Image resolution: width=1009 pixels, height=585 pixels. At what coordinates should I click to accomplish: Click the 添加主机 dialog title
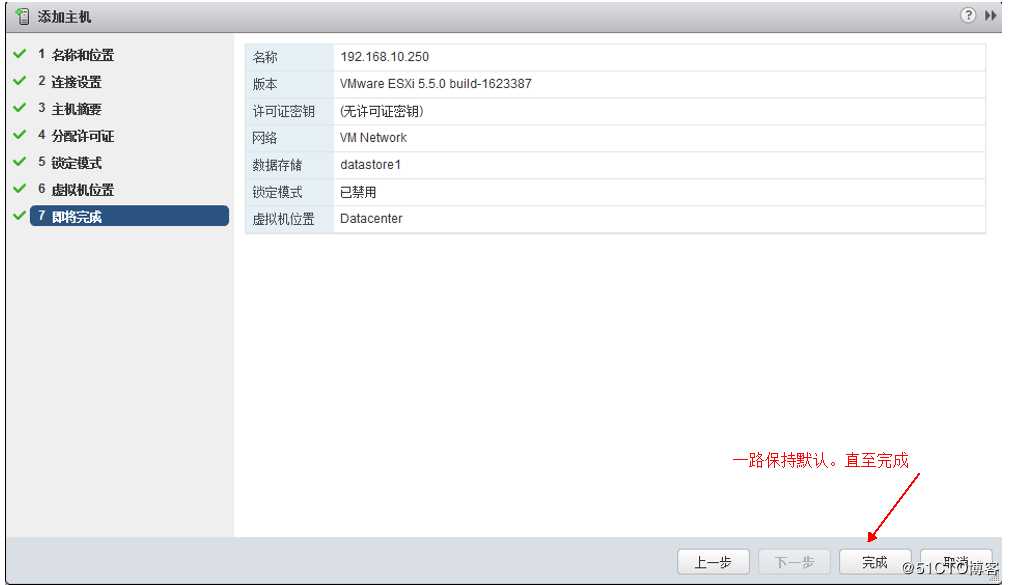(64, 17)
